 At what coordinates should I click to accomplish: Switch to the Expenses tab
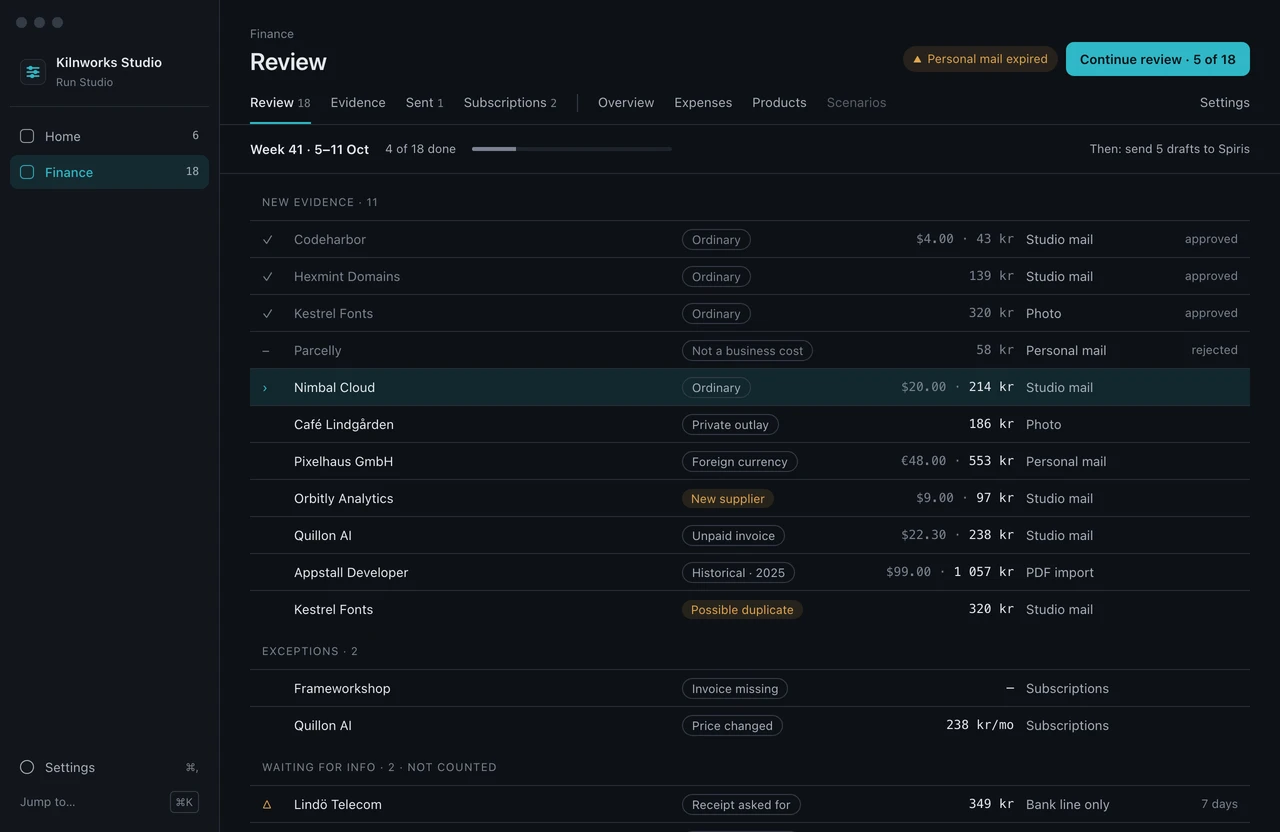(703, 103)
